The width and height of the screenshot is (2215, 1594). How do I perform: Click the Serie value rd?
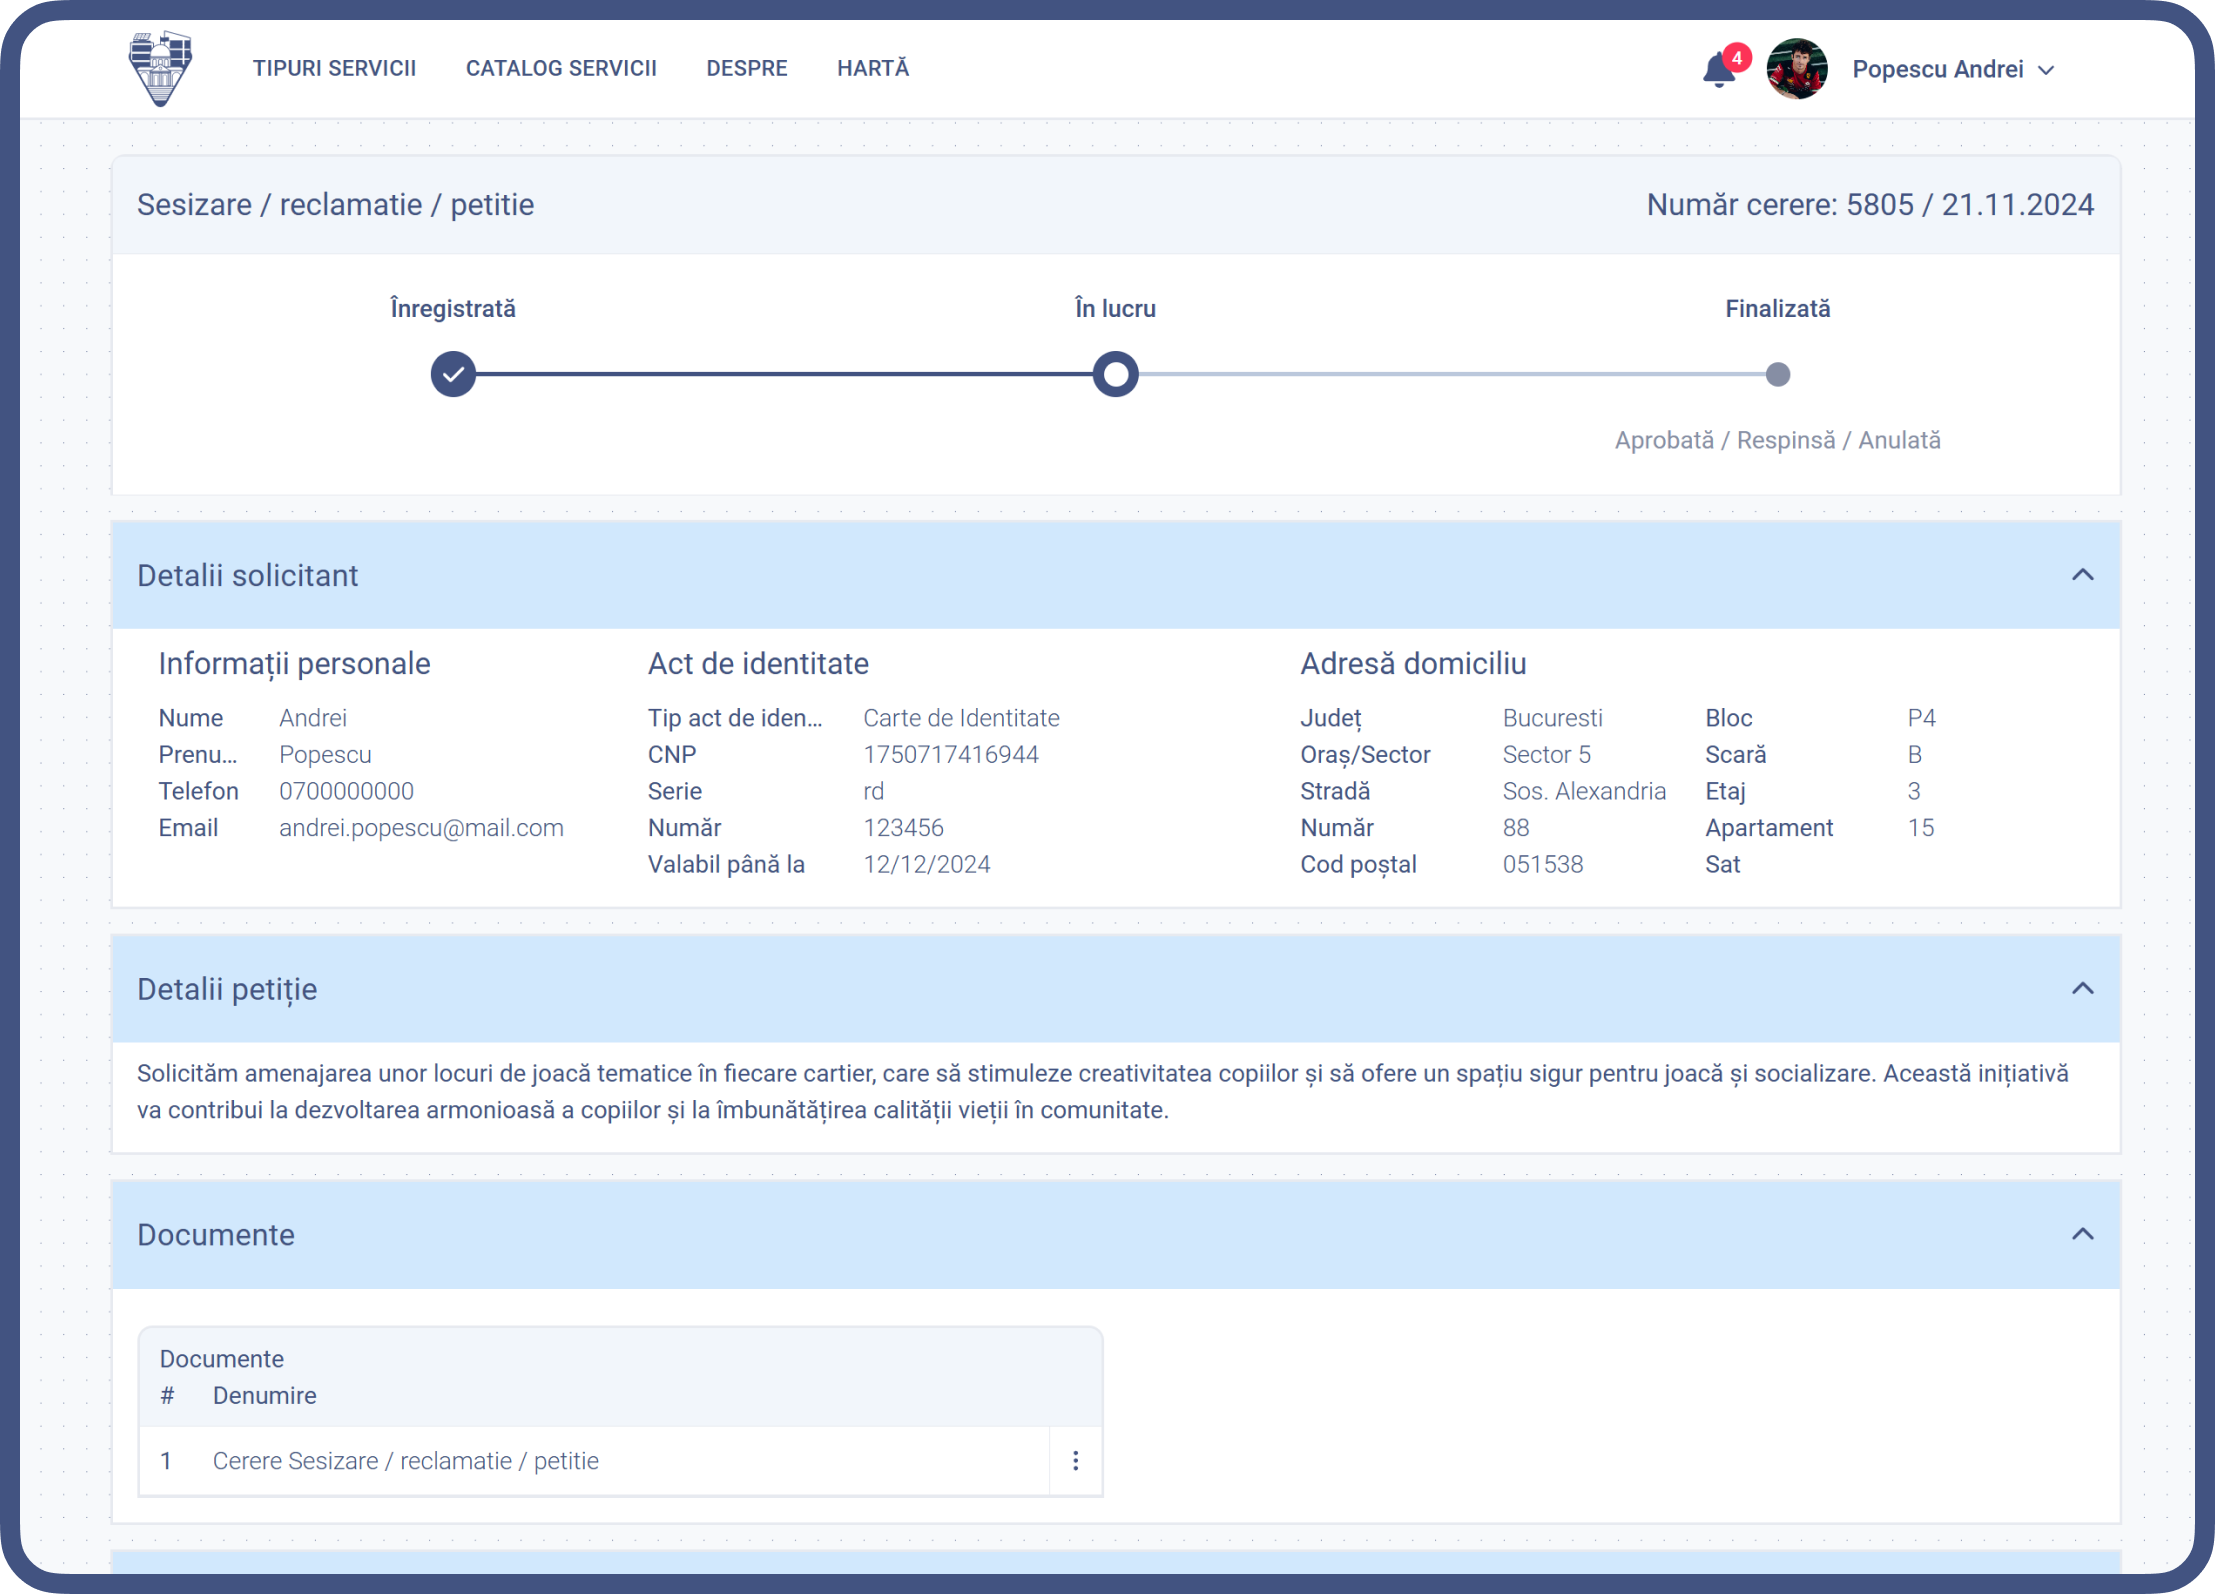pos(873,791)
